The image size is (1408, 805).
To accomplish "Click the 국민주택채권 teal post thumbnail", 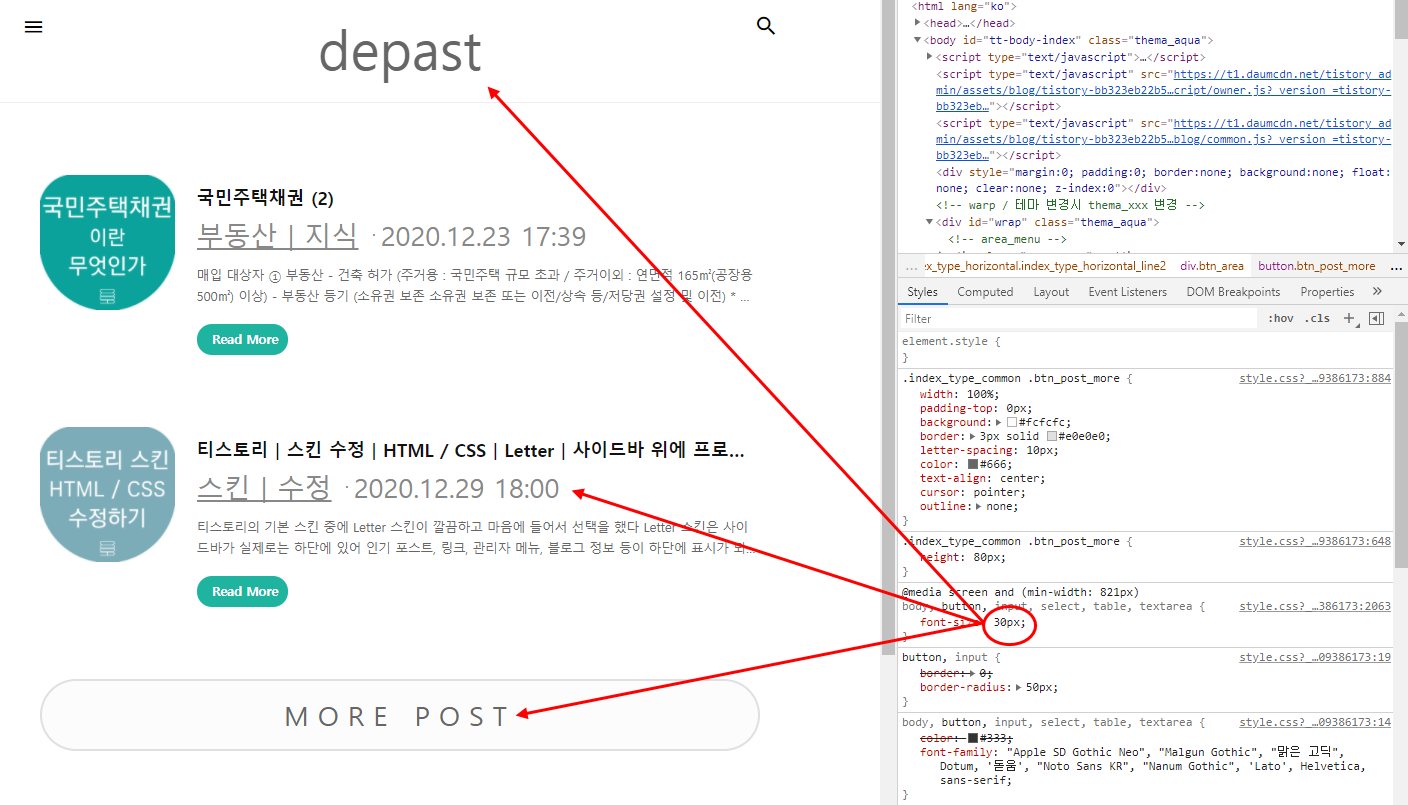I will (x=108, y=242).
